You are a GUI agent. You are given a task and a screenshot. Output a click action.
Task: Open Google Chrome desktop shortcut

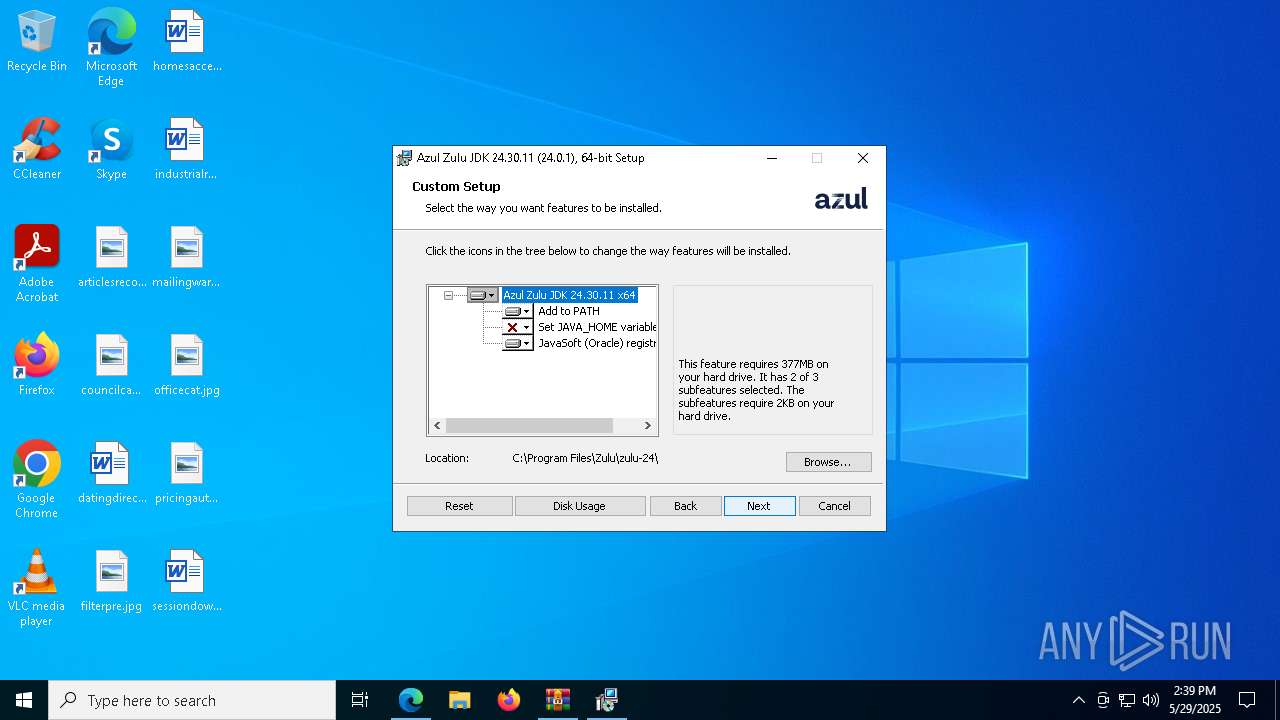click(37, 480)
